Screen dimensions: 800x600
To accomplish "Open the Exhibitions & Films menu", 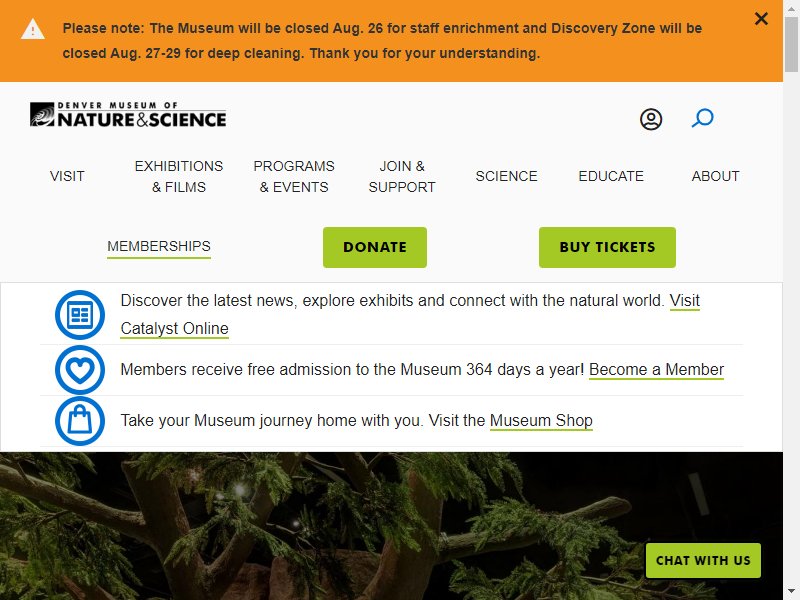I will 179,176.
